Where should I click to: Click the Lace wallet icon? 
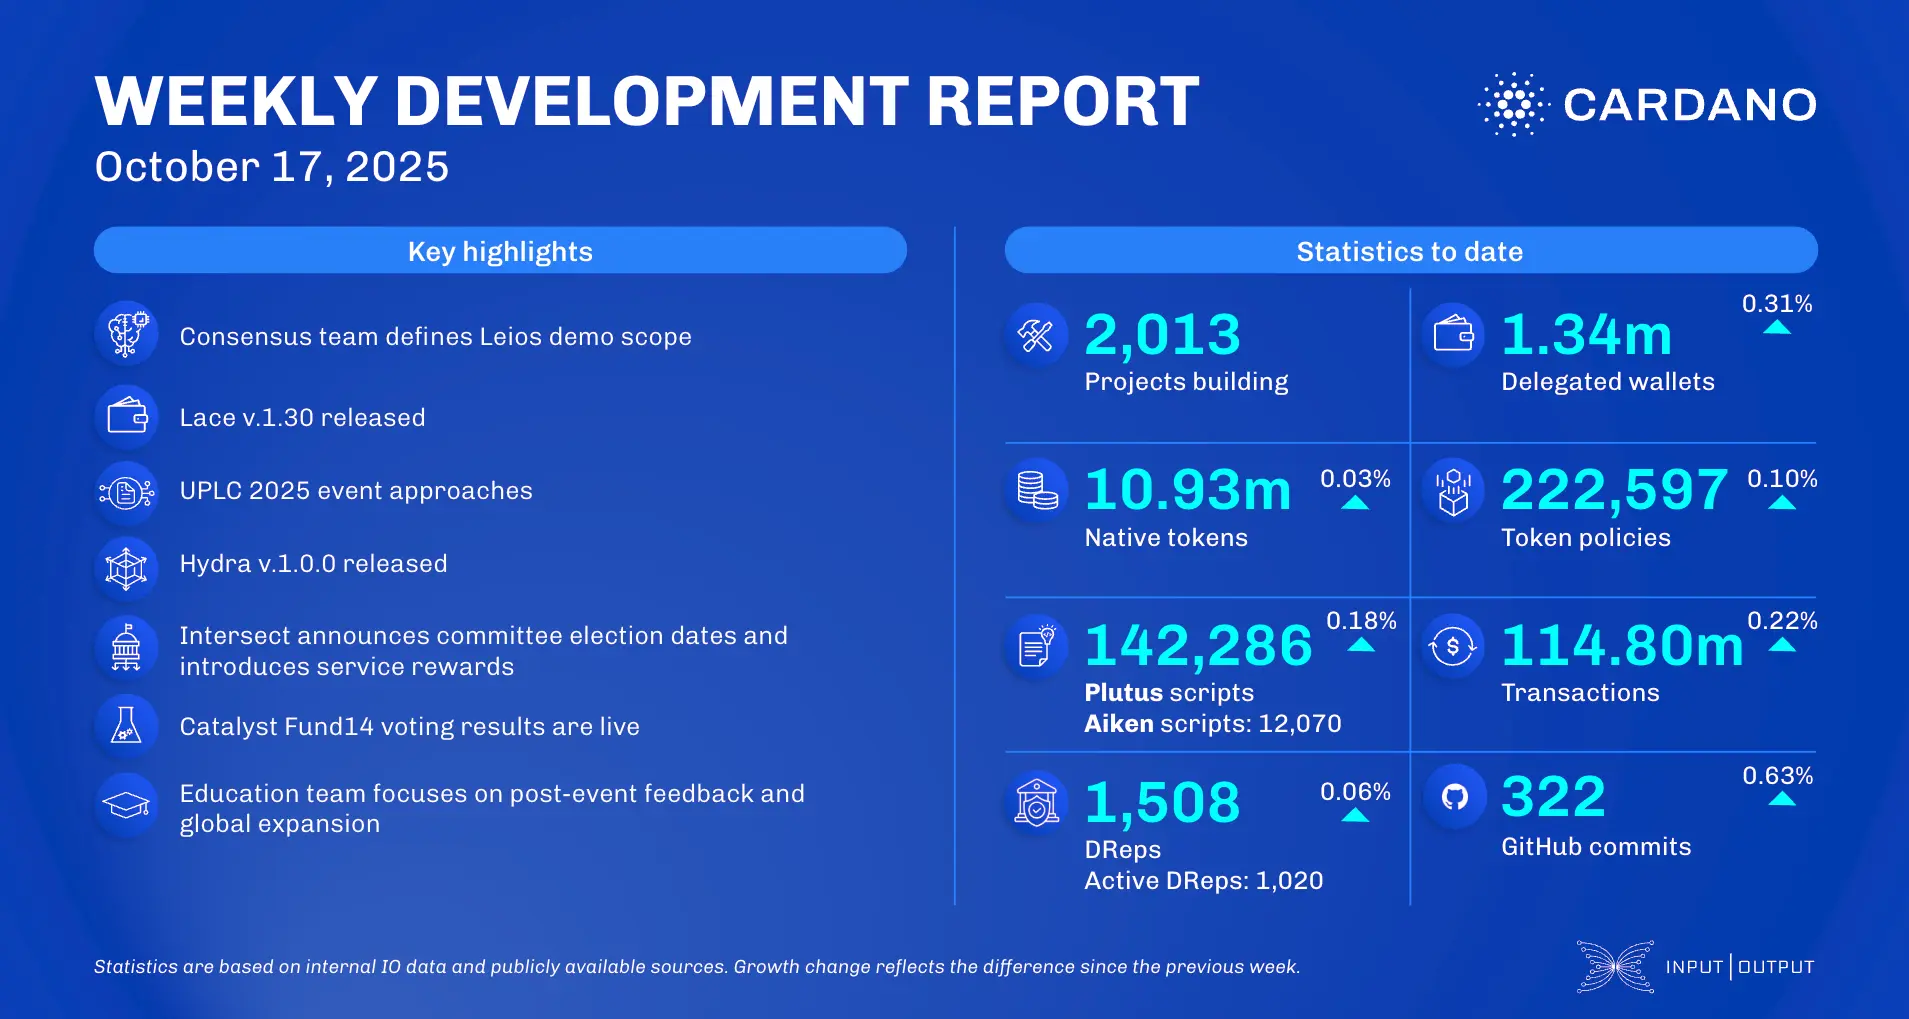[127, 416]
